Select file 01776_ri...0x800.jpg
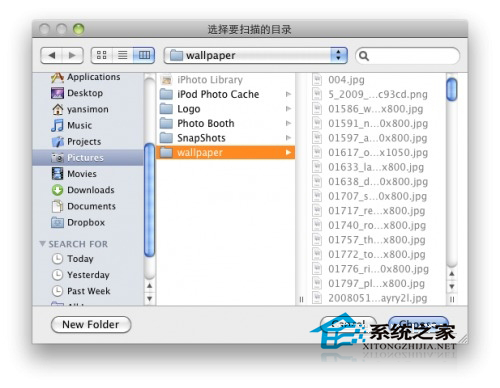Screen dimensions: 500x388 [x=376, y=269]
